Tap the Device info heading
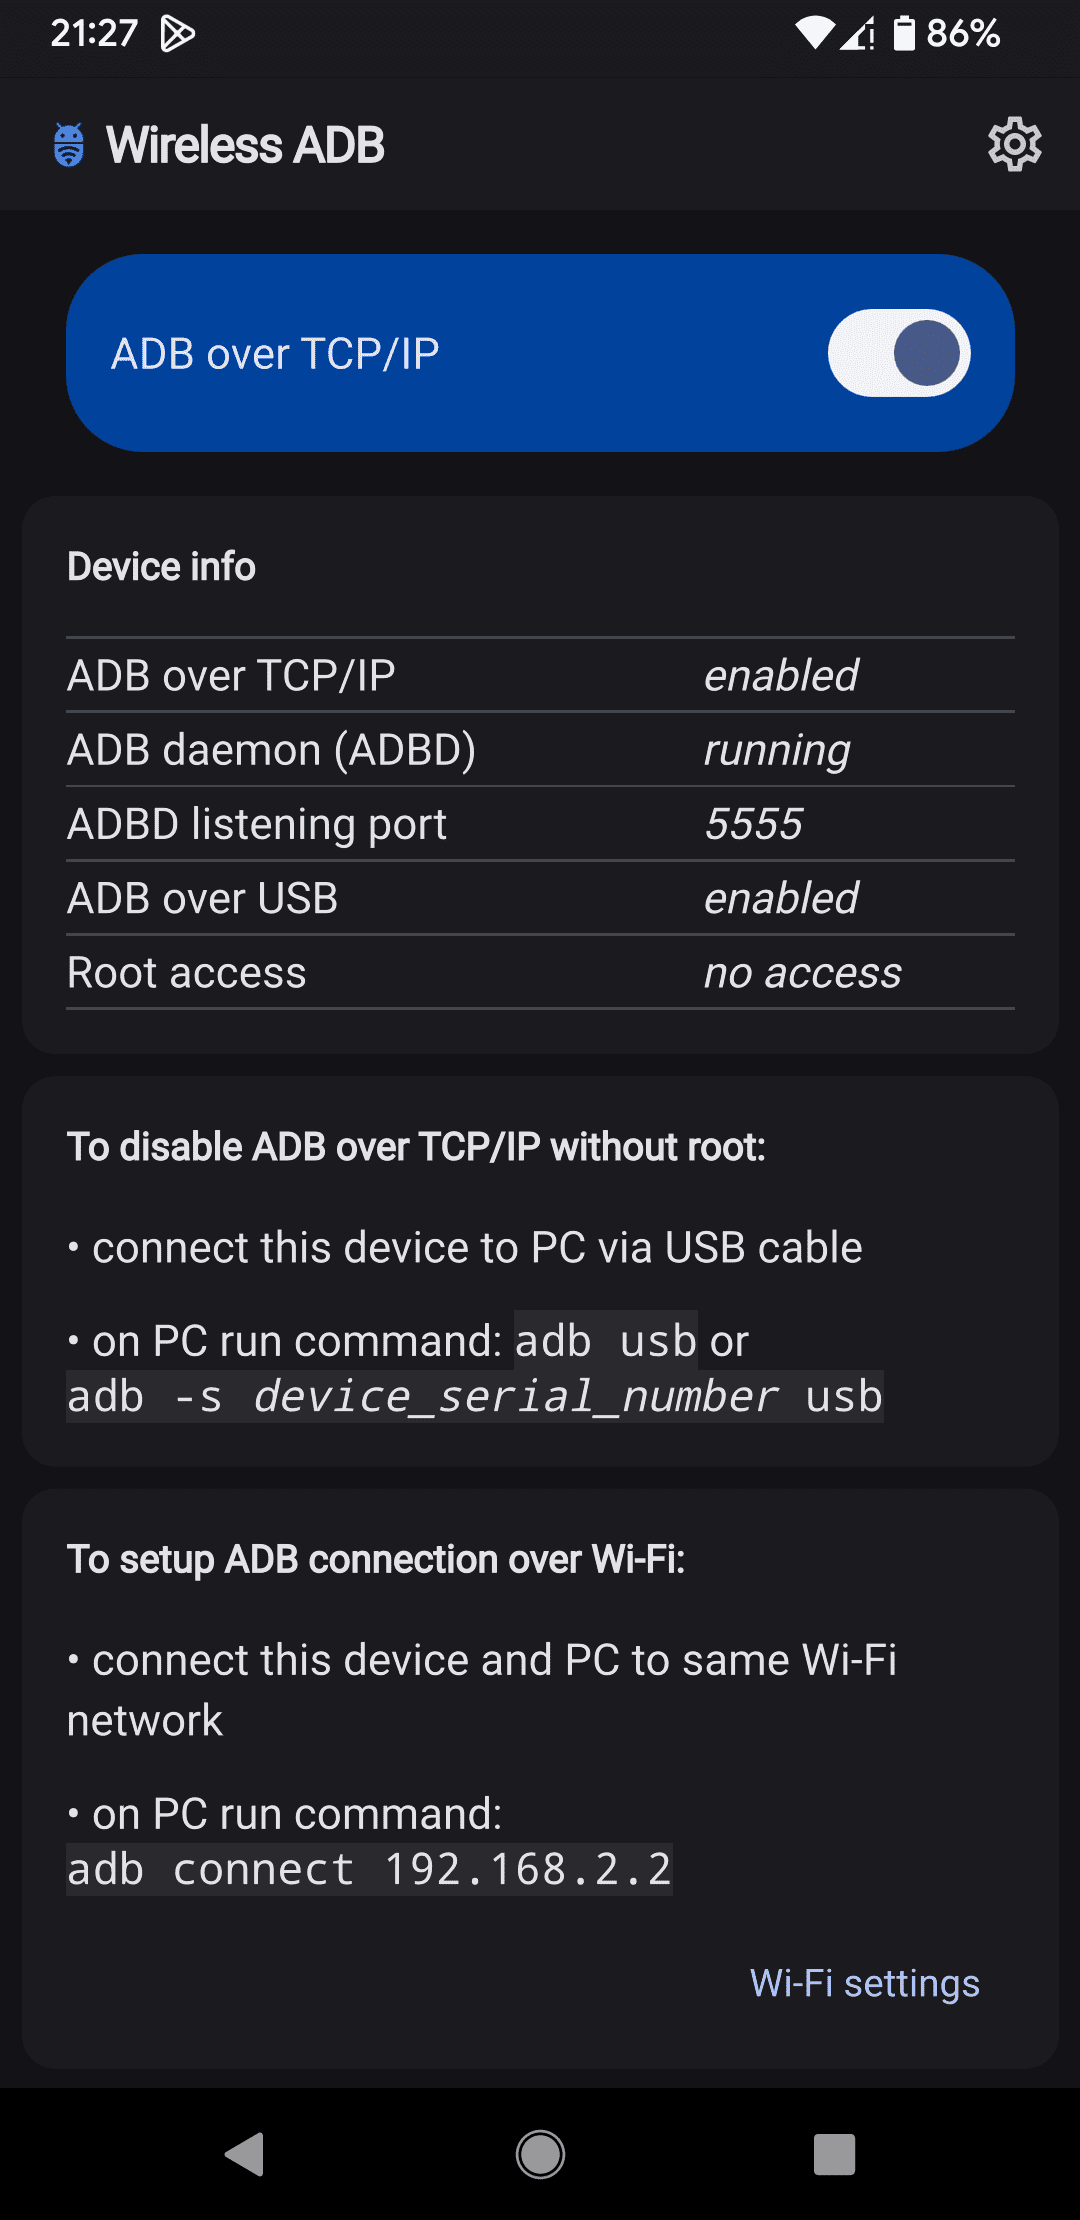Screen dimensions: 1080x2220 161,567
